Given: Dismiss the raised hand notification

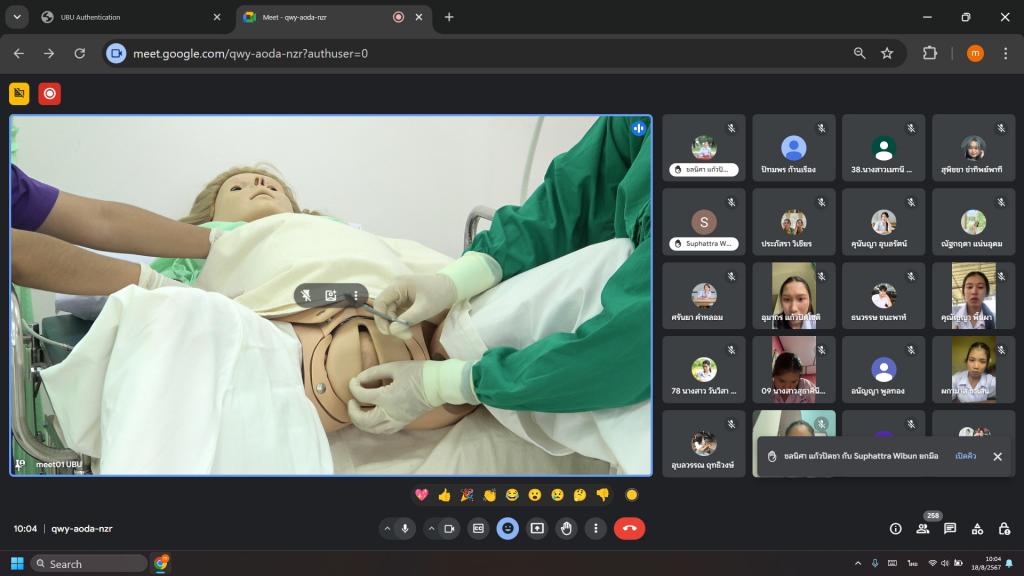Looking at the screenshot, I should tap(997, 456).
